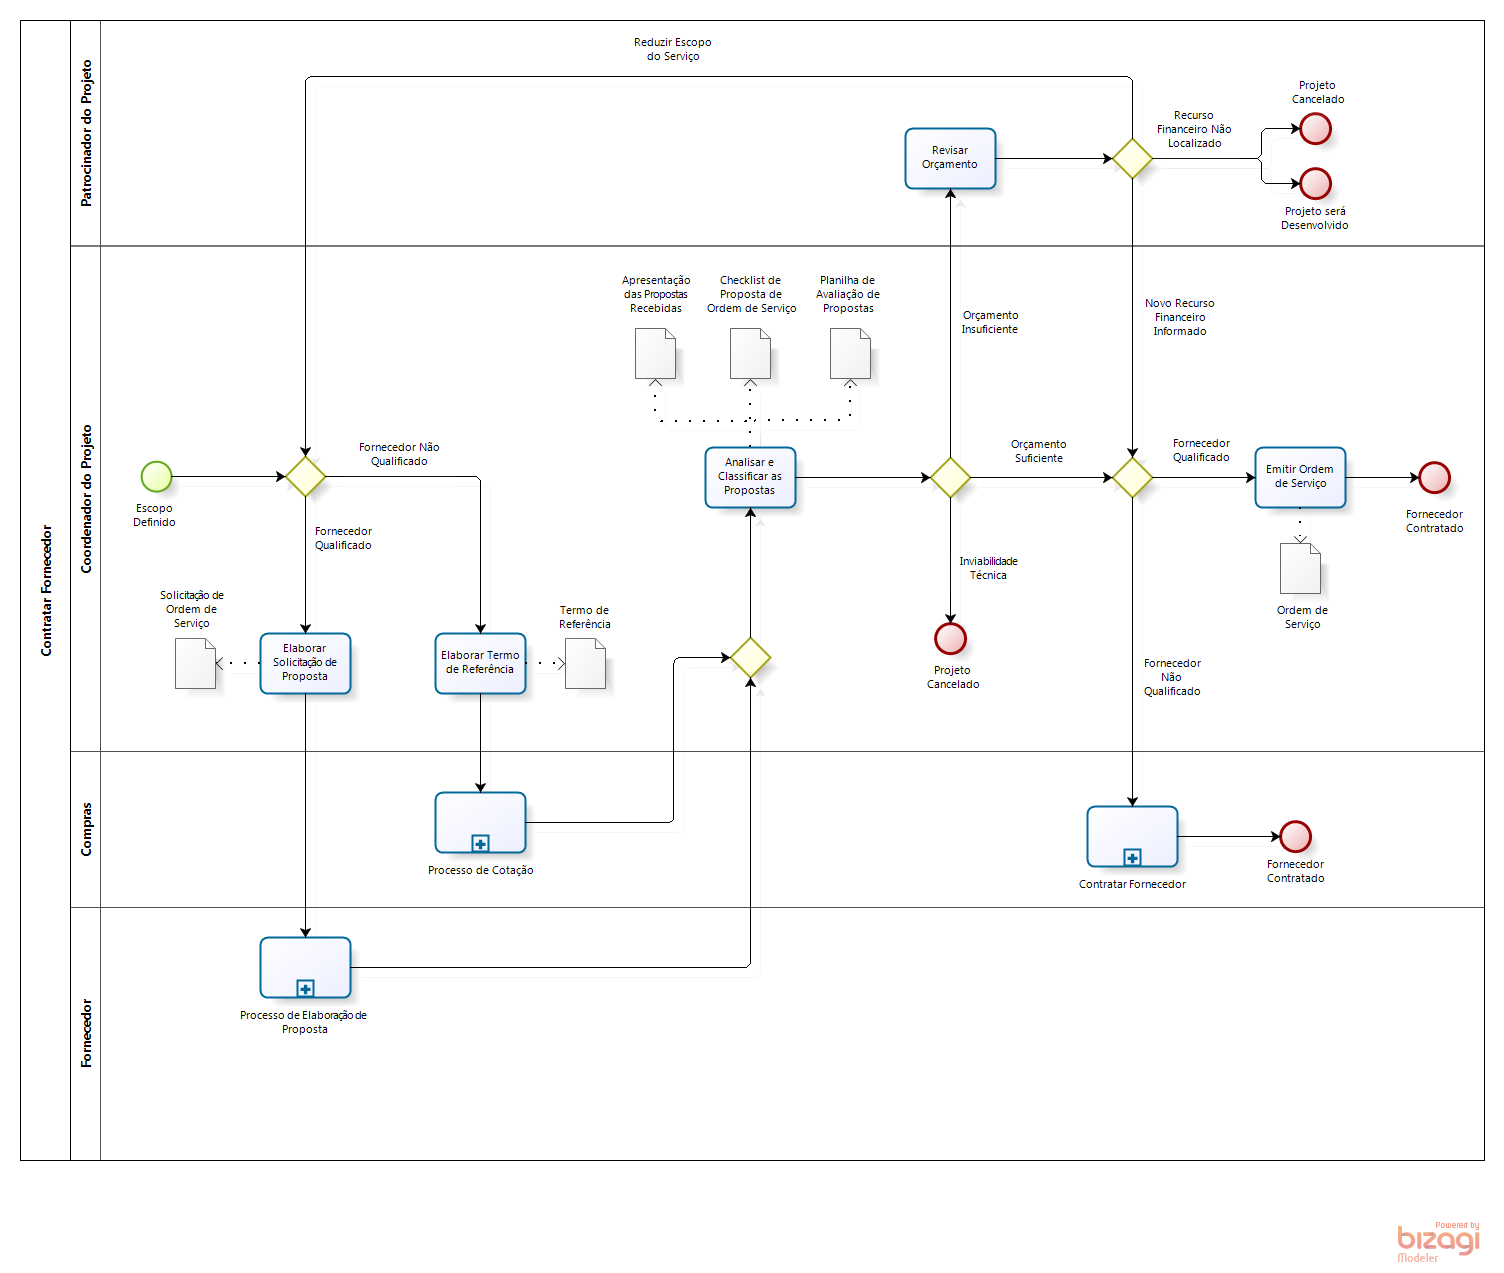Select the Revisar Orçamento task
The height and width of the screenshot is (1273, 1504).
pyautogui.click(x=950, y=158)
